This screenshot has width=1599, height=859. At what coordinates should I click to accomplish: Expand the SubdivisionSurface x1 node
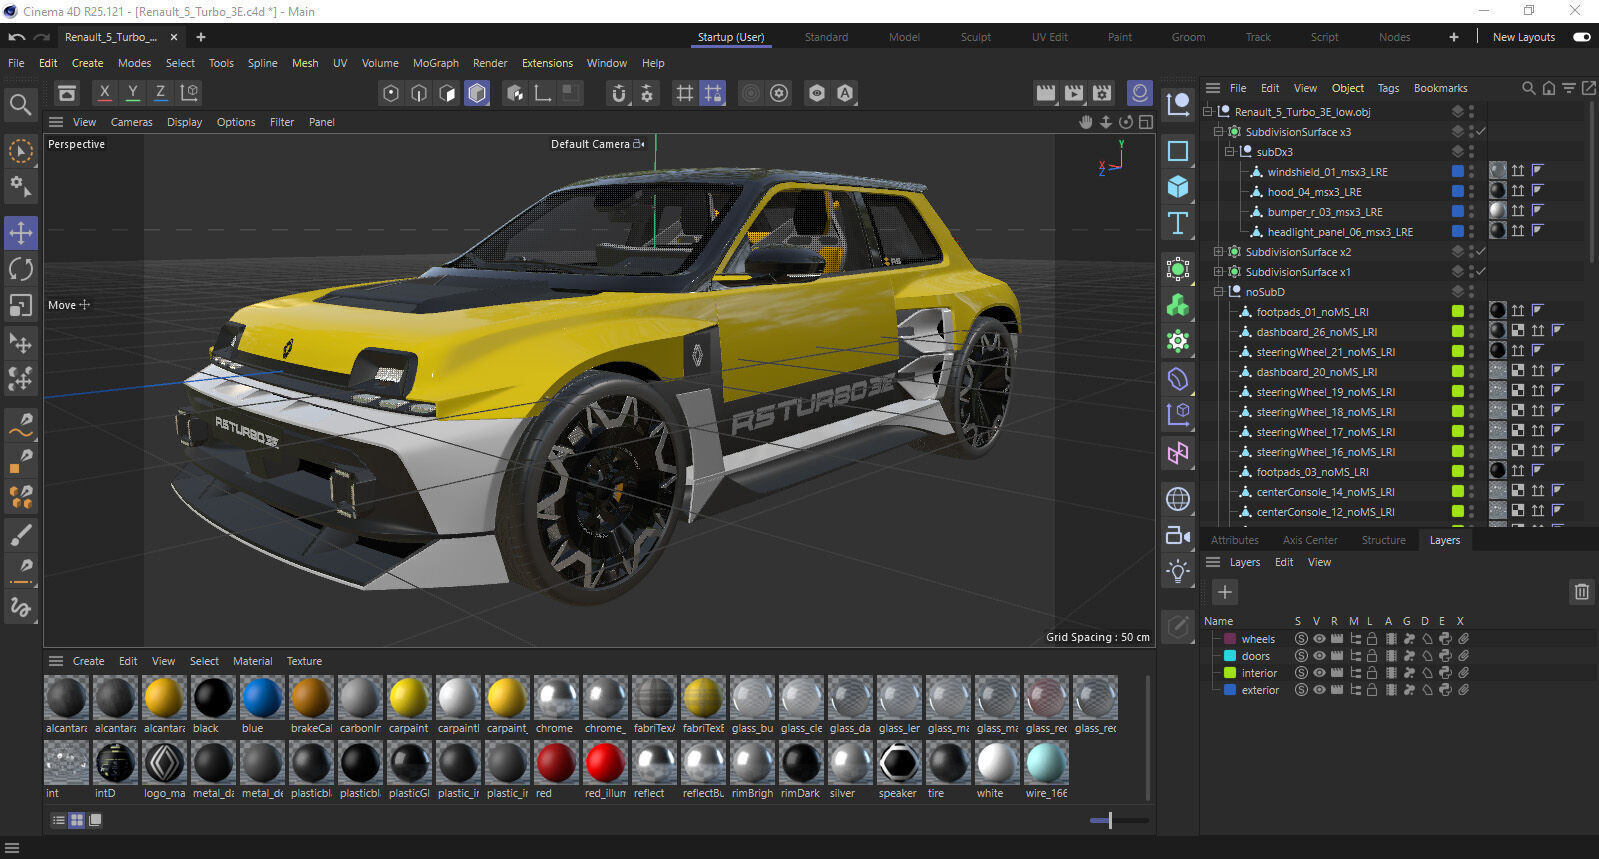[1218, 272]
